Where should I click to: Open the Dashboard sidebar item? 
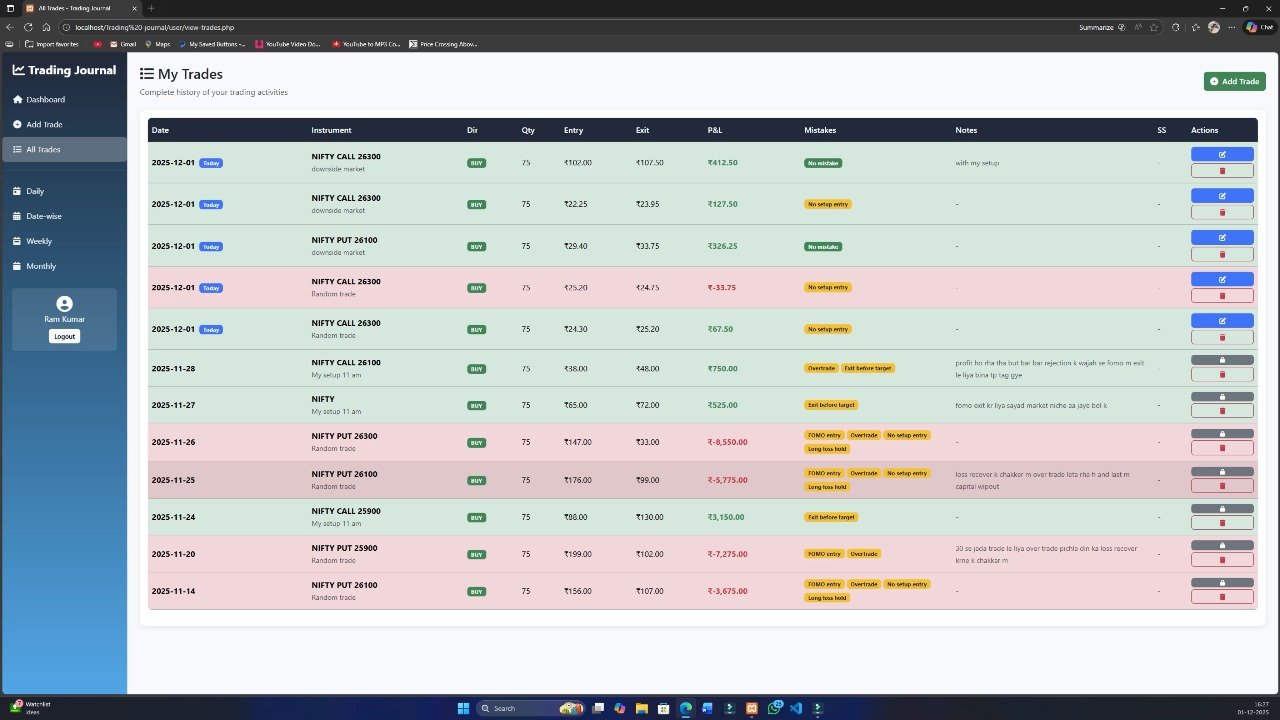45,100
